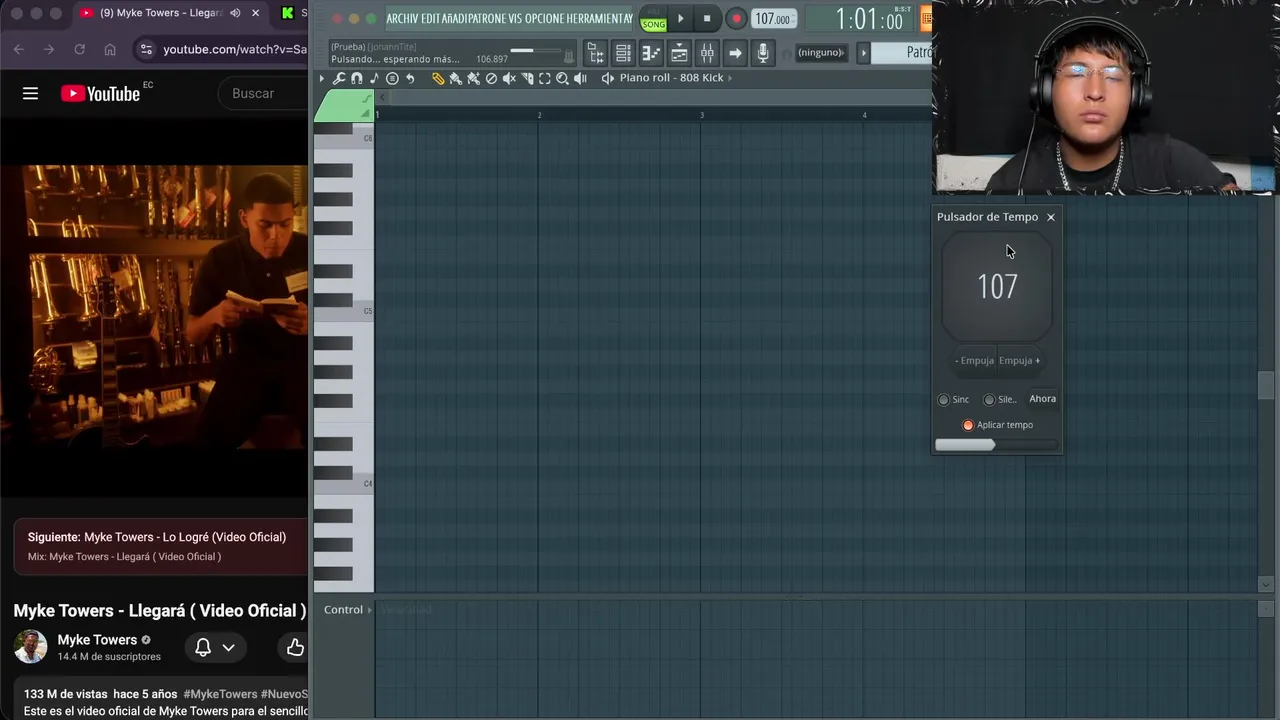This screenshot has width=1280, height=720.
Task: Click the 'Empuja +' nudge up button
Action: tap(1019, 361)
